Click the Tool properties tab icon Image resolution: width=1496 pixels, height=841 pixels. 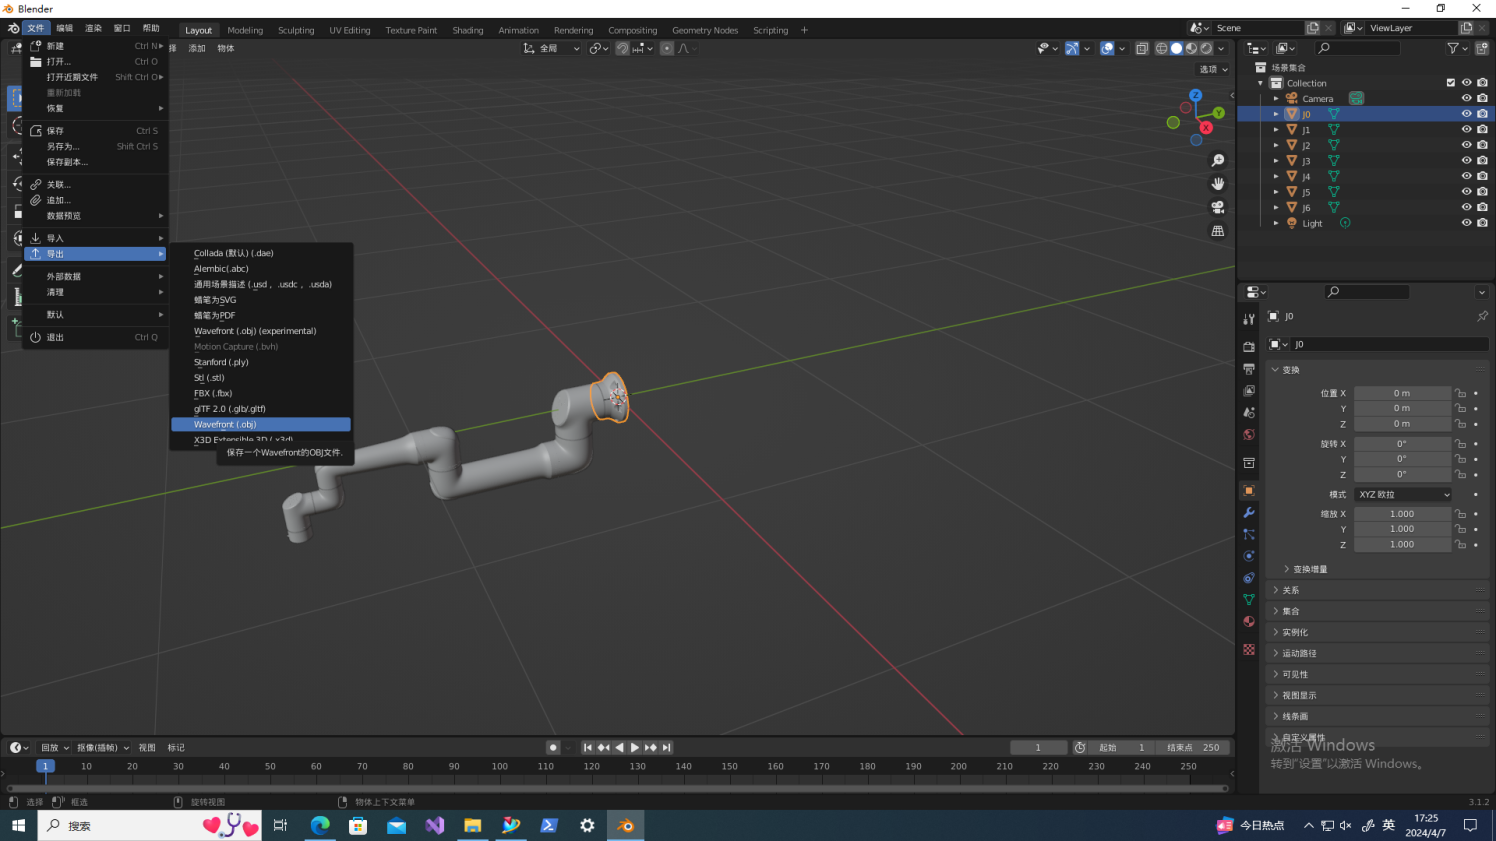coord(1249,319)
